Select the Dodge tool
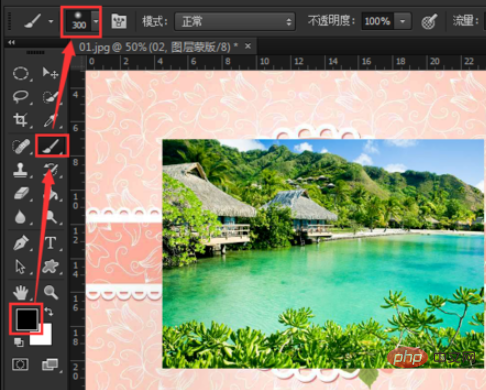The image size is (486, 390). coord(51,217)
